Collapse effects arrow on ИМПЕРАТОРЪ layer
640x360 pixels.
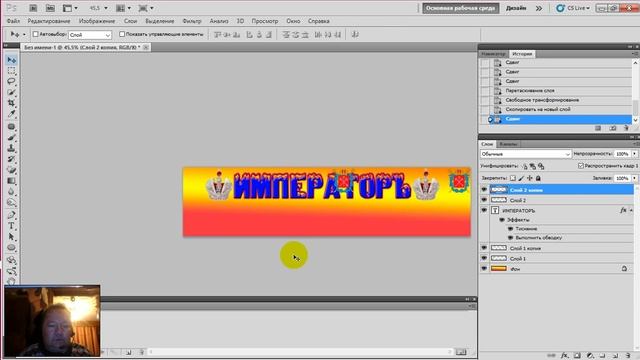[x=631, y=210]
